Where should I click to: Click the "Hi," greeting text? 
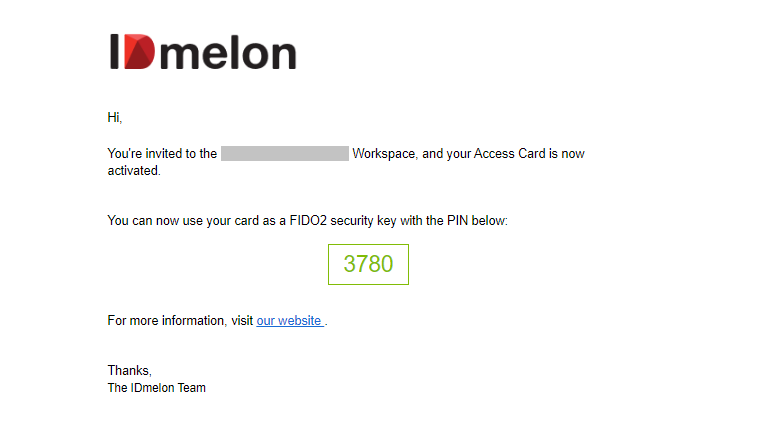click(x=115, y=117)
